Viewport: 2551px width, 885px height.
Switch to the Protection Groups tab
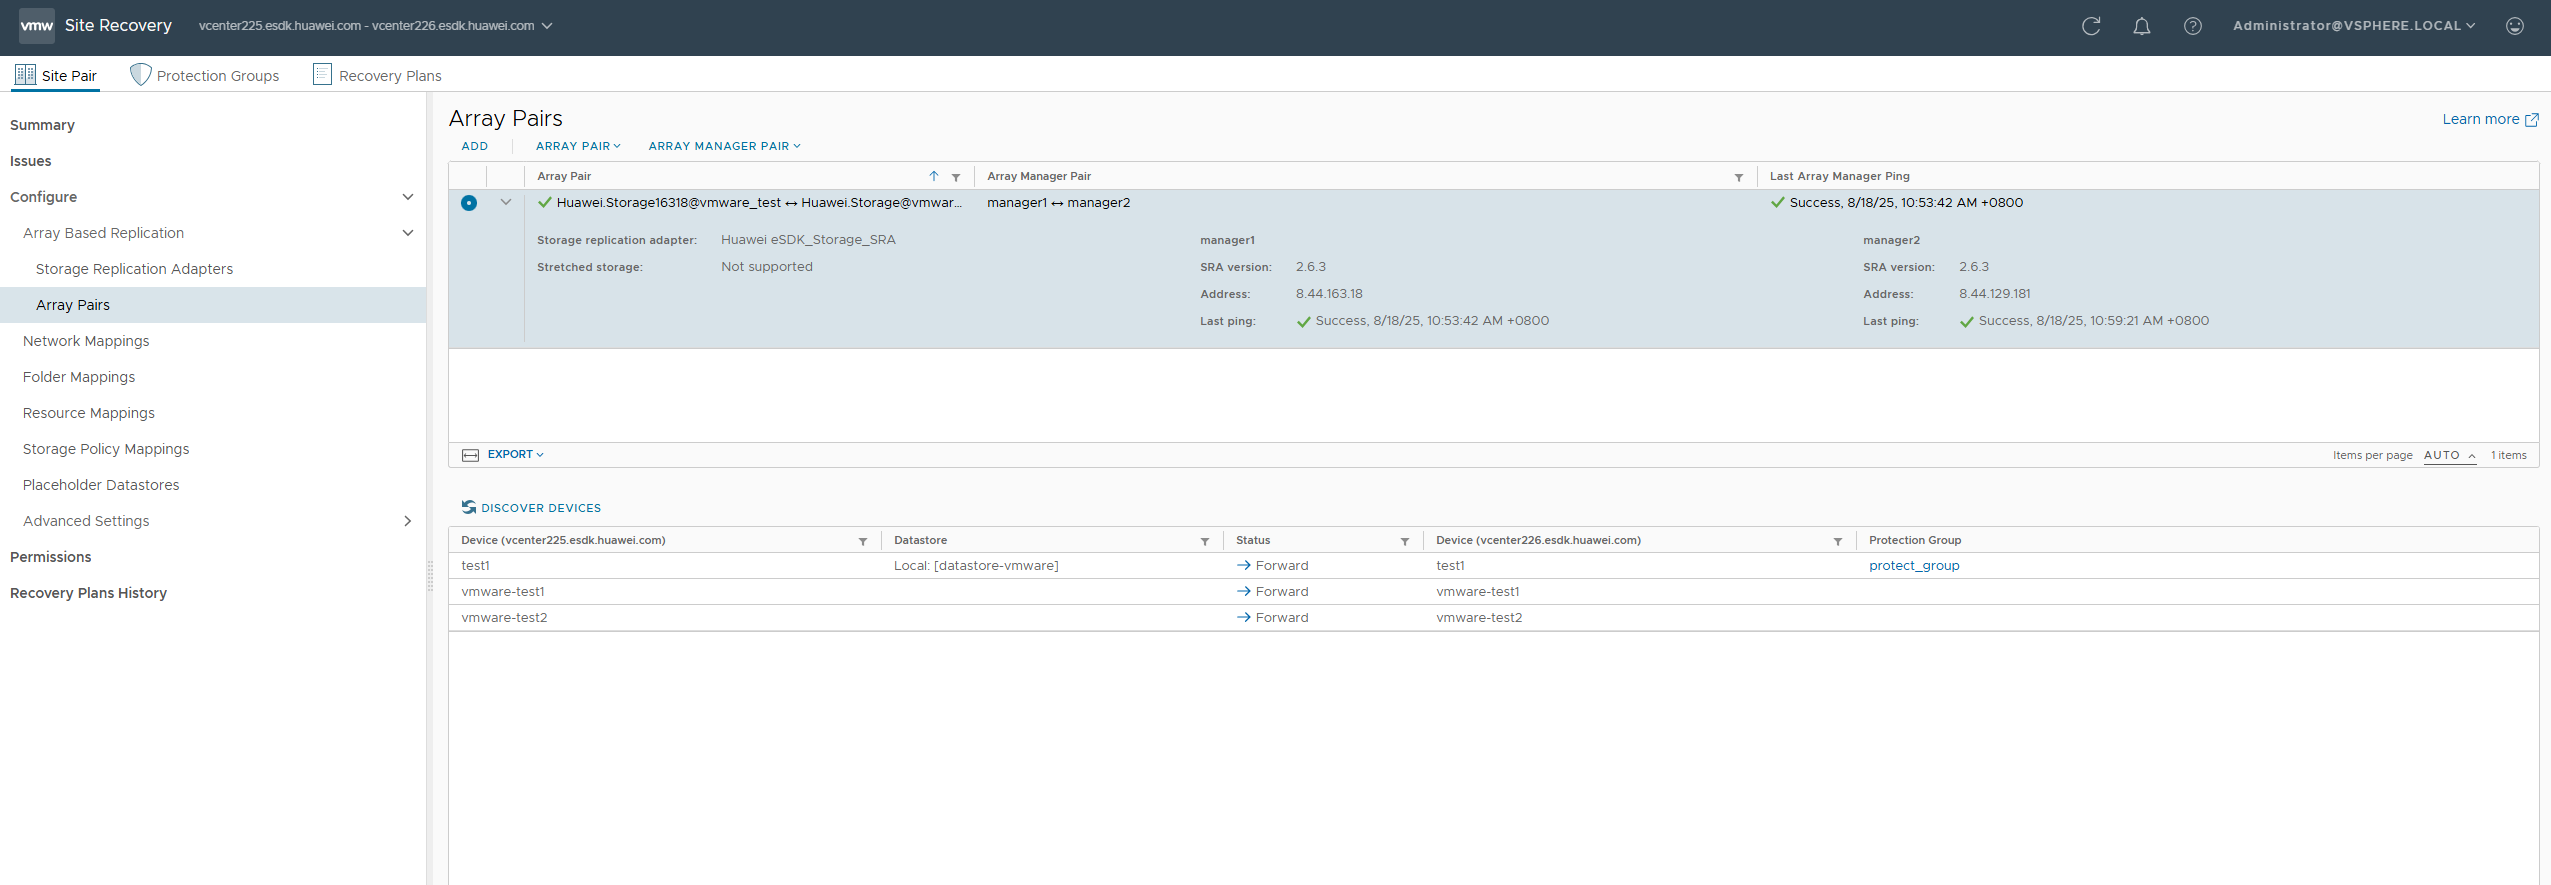click(x=205, y=75)
